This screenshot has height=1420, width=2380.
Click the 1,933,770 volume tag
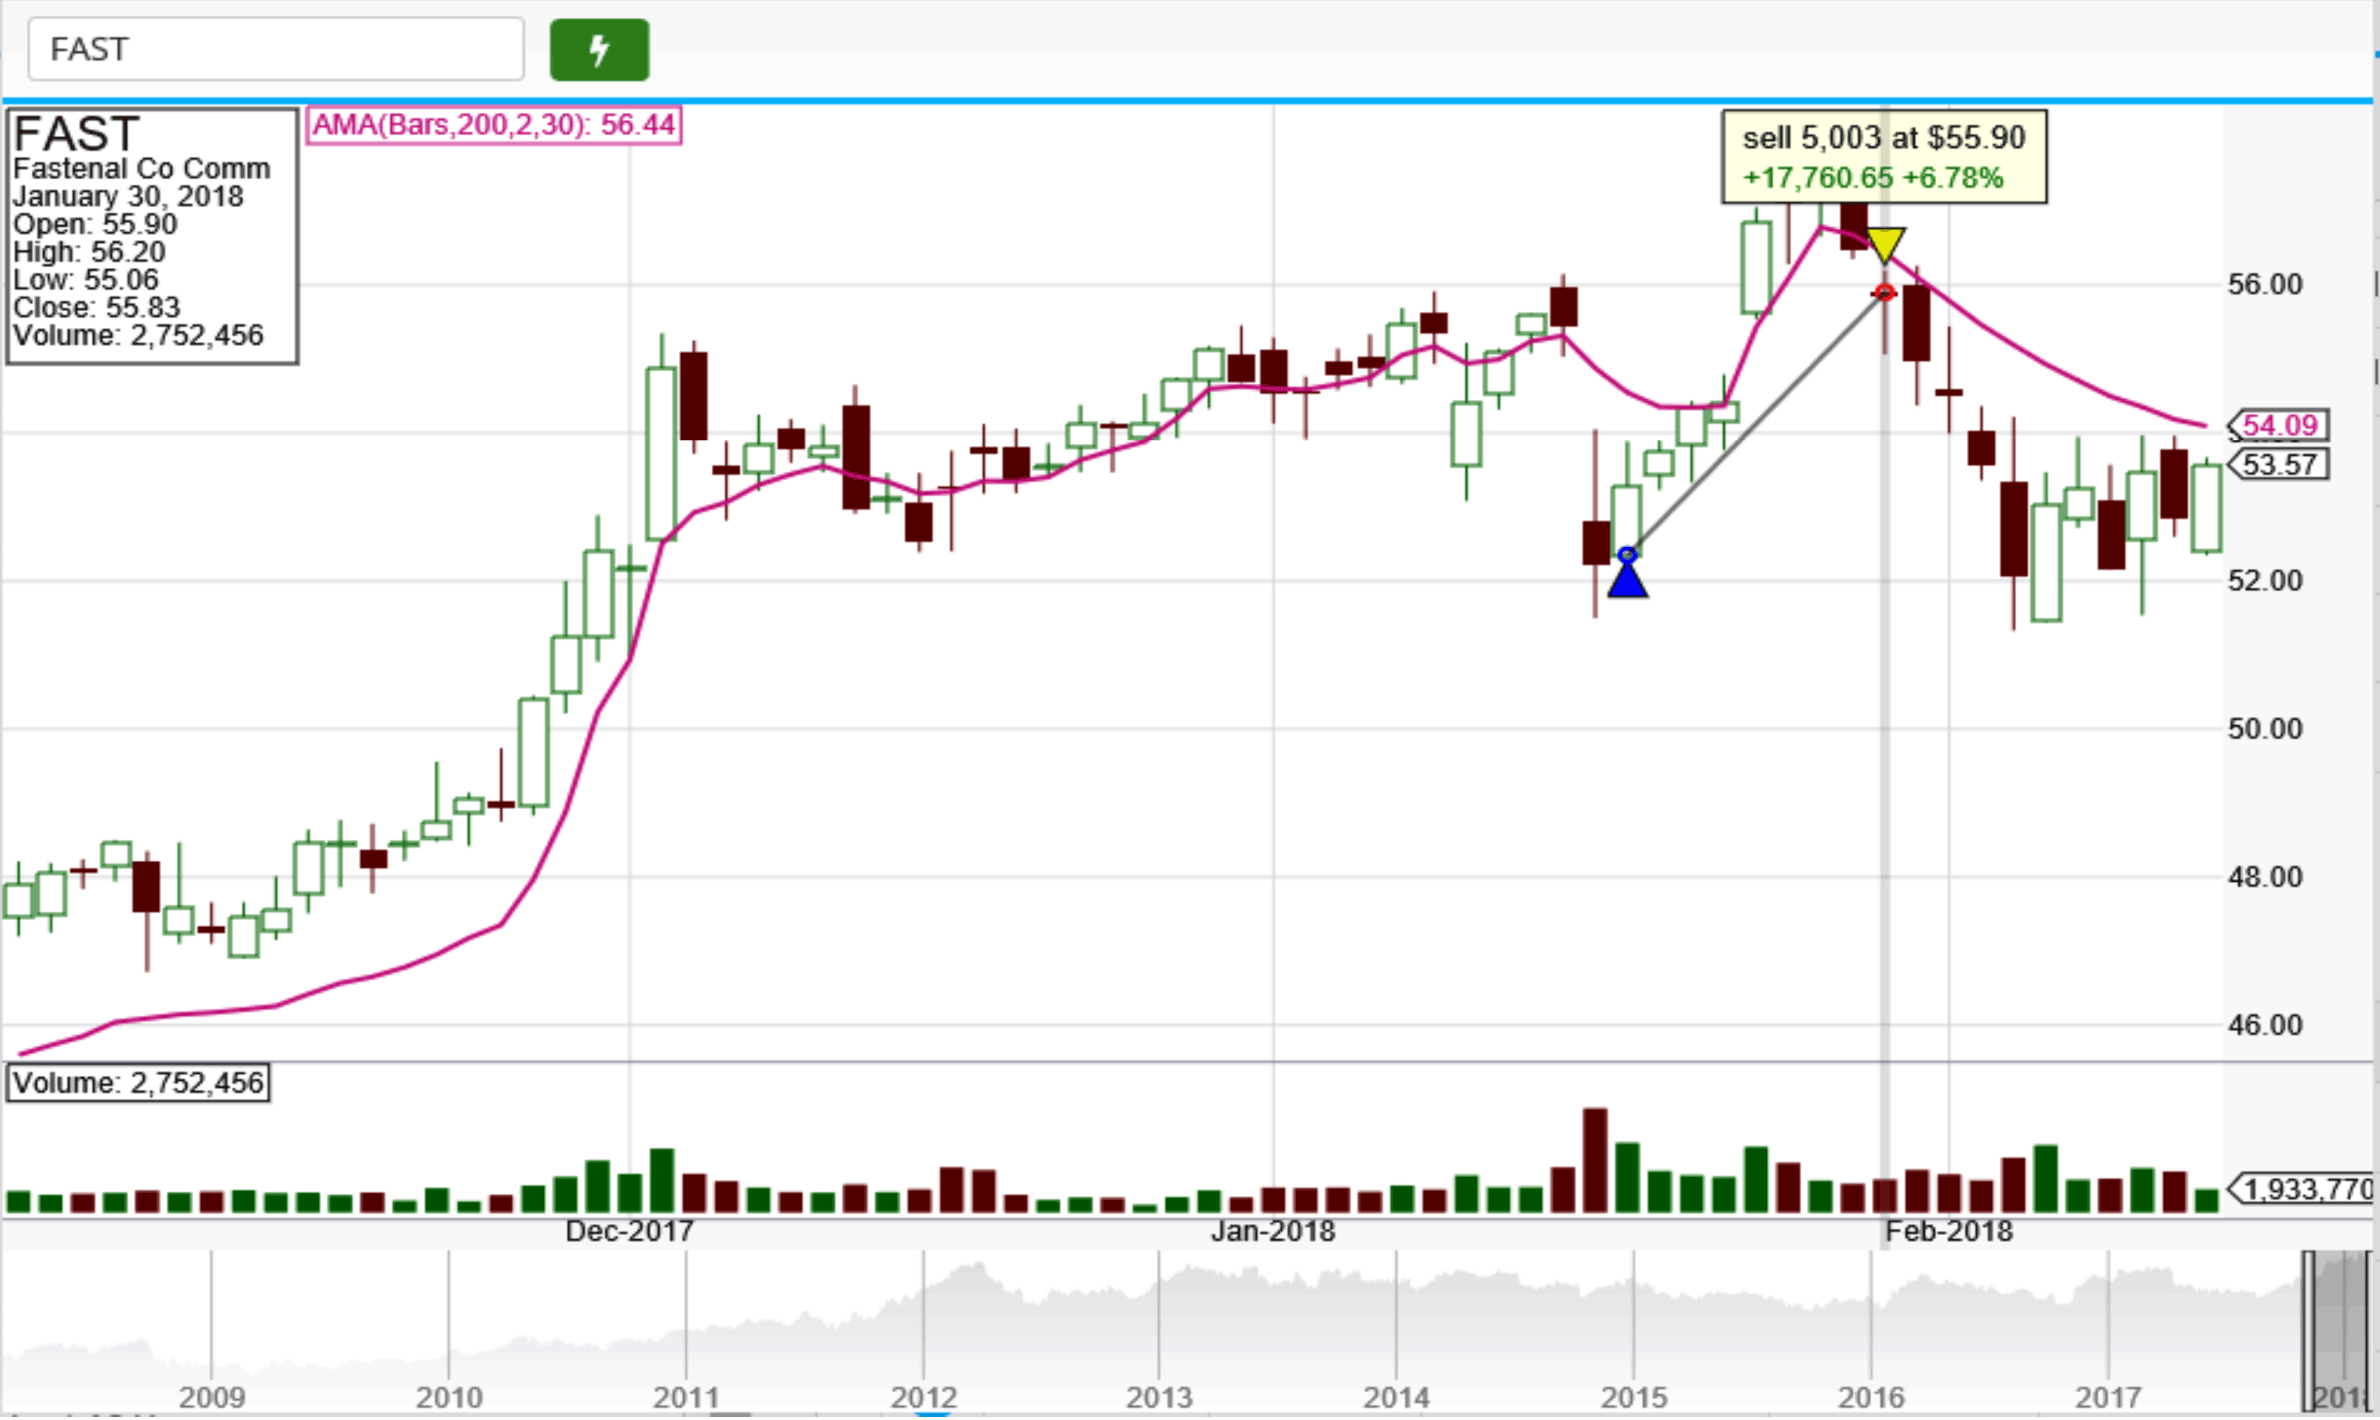pos(2305,1190)
